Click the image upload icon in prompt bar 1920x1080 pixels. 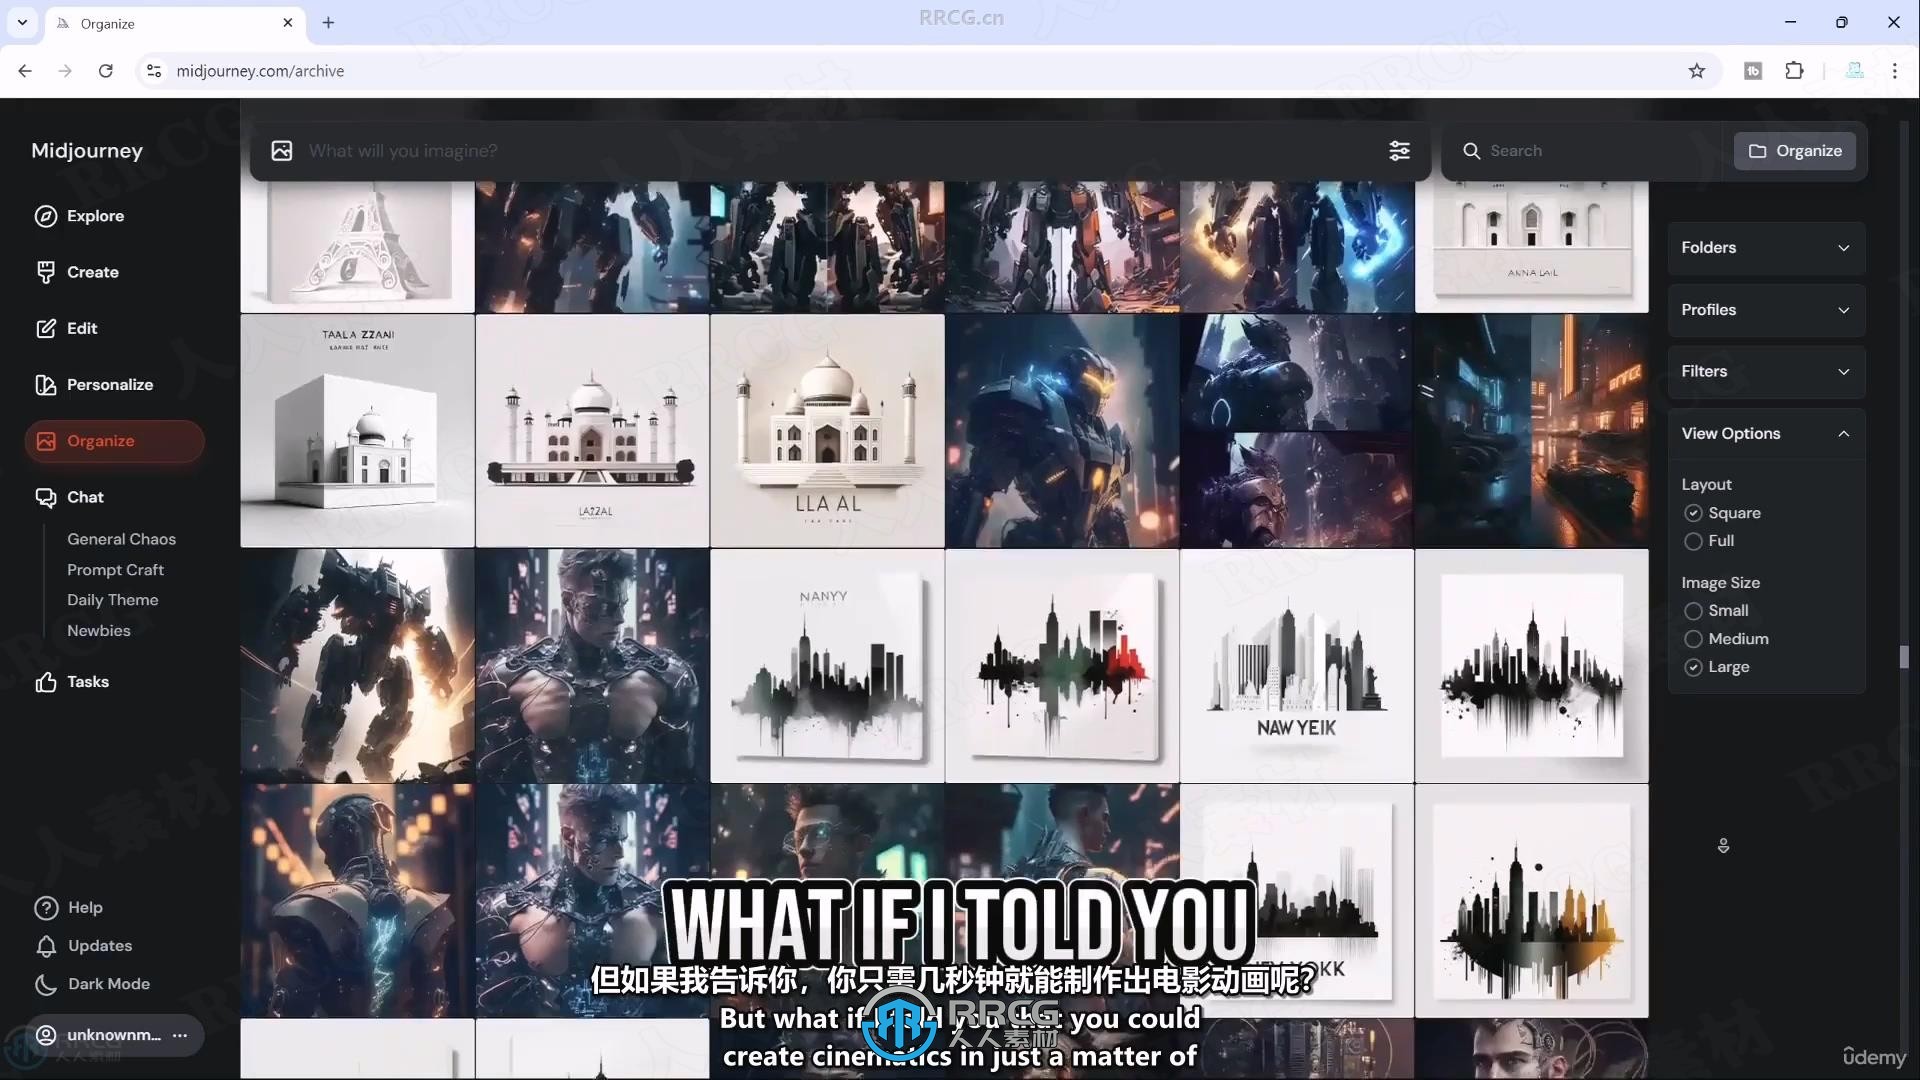[282, 151]
